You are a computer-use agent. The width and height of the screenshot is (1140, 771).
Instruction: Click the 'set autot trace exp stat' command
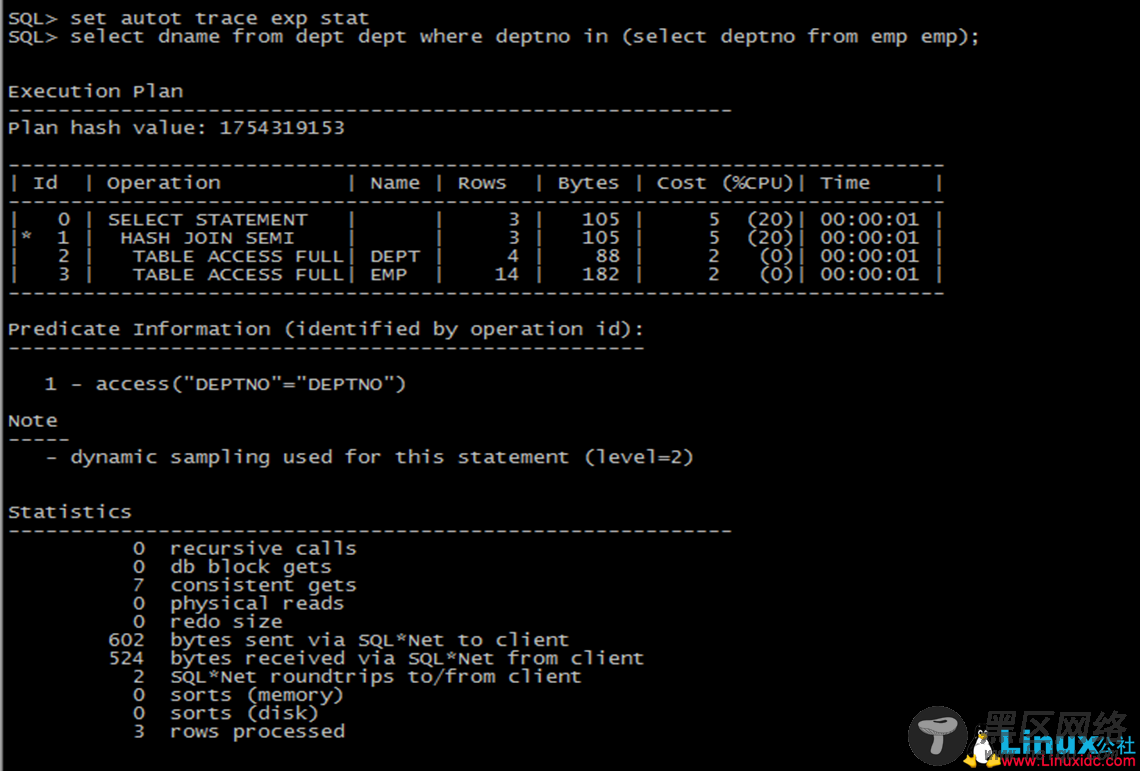coord(219,18)
